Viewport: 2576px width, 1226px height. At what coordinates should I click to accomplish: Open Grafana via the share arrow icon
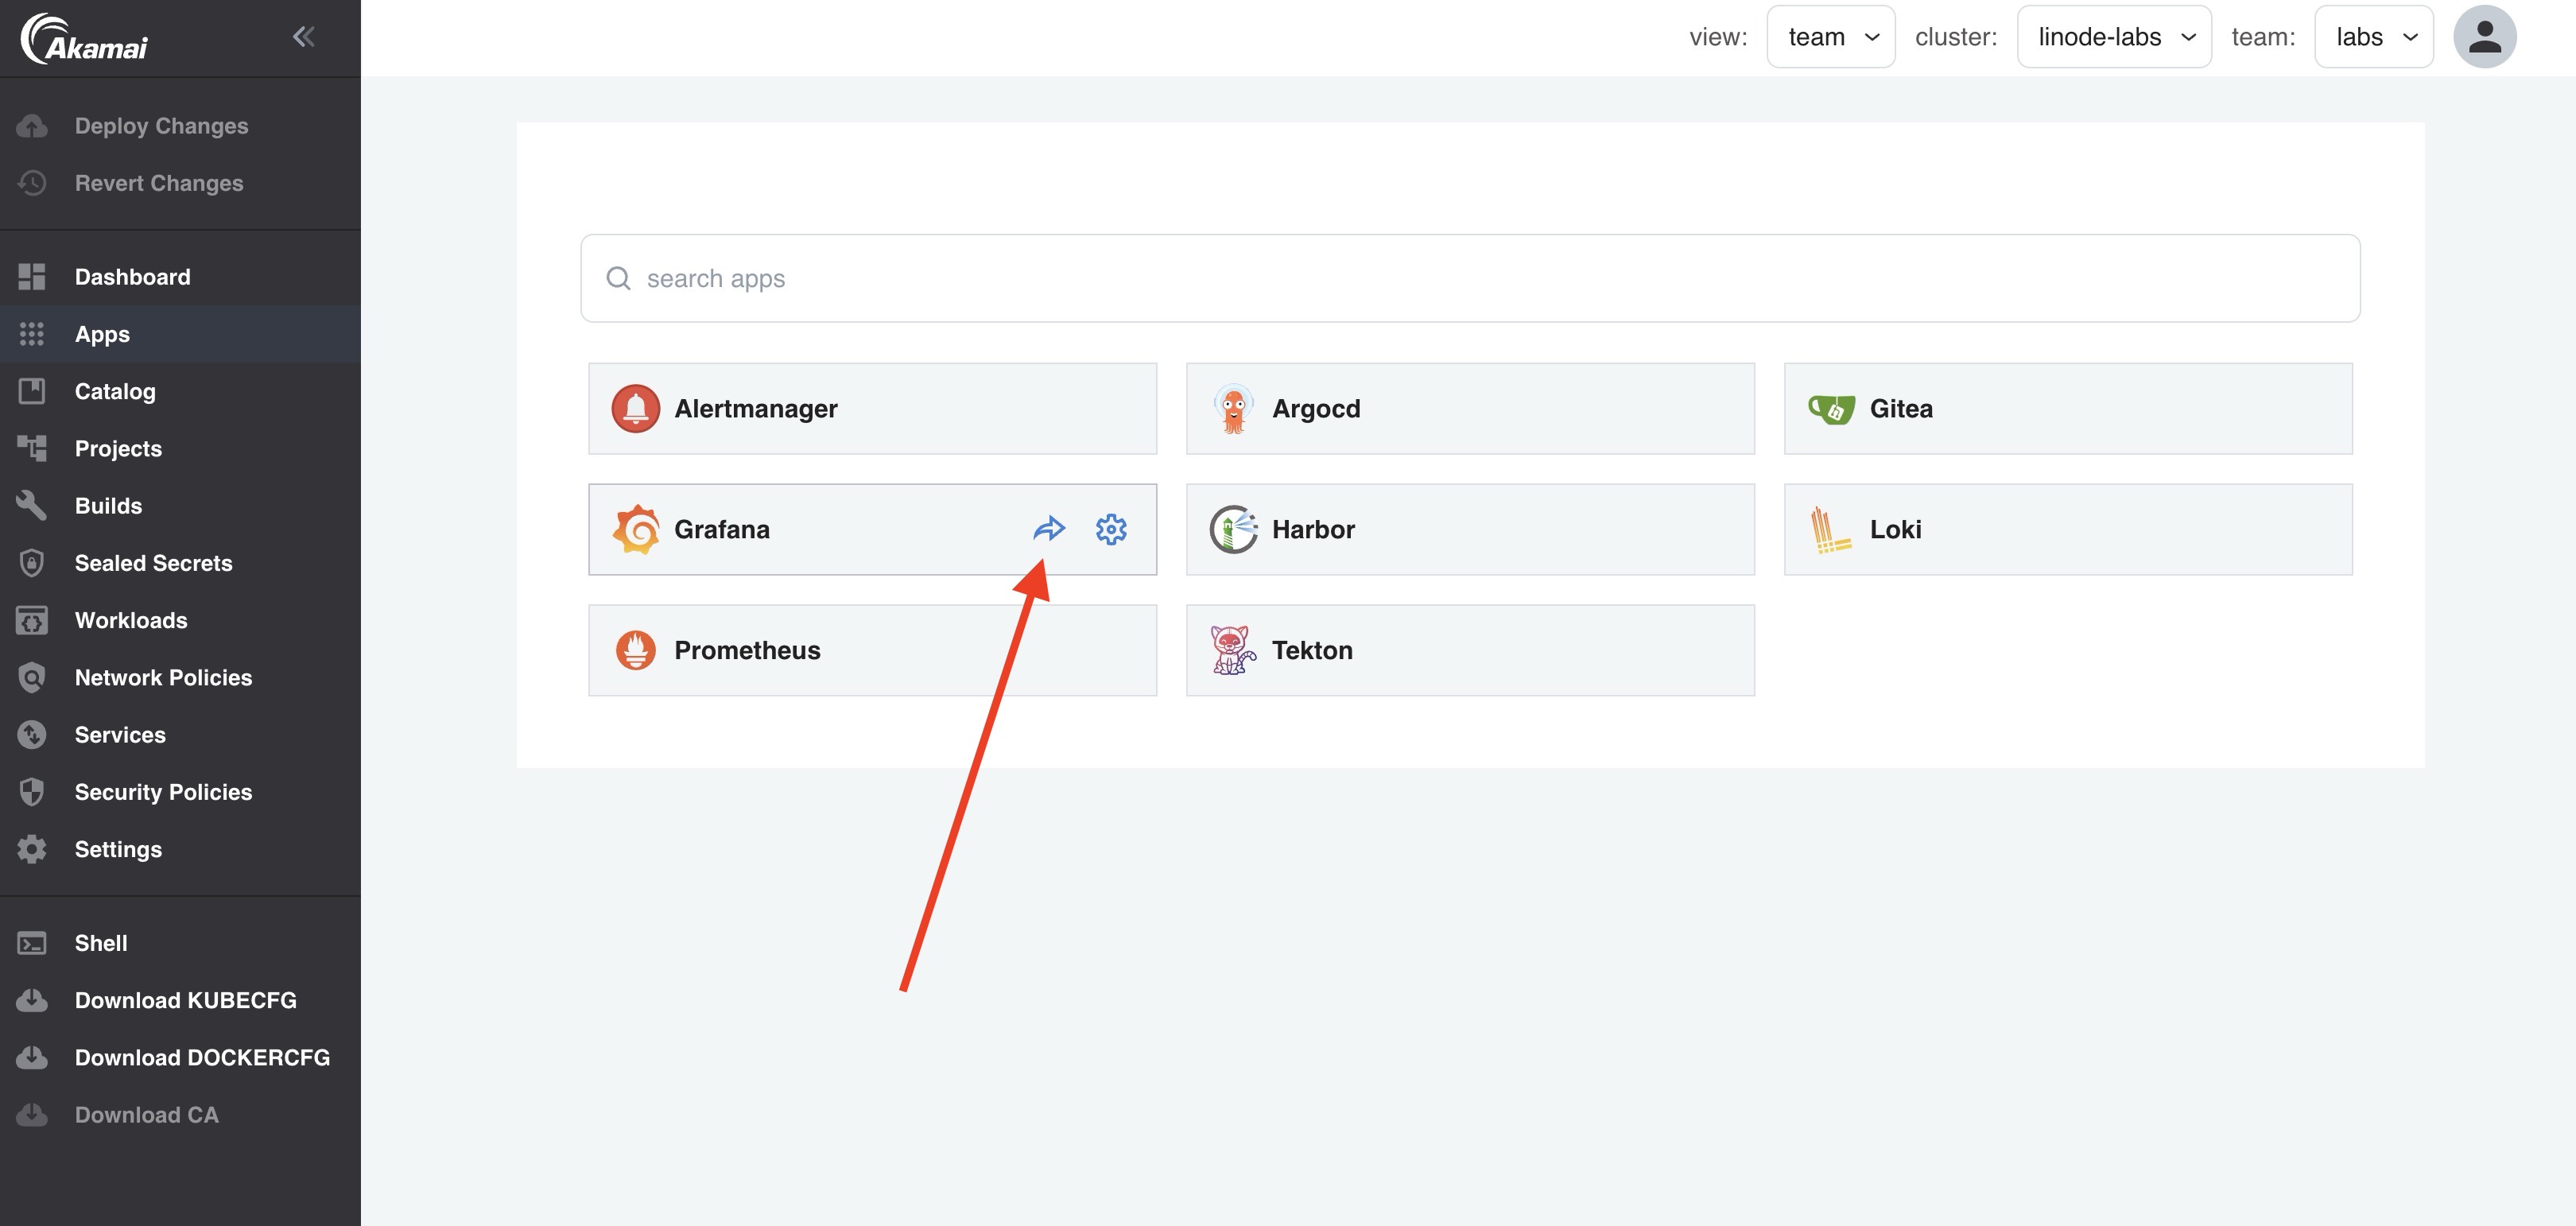(1049, 528)
